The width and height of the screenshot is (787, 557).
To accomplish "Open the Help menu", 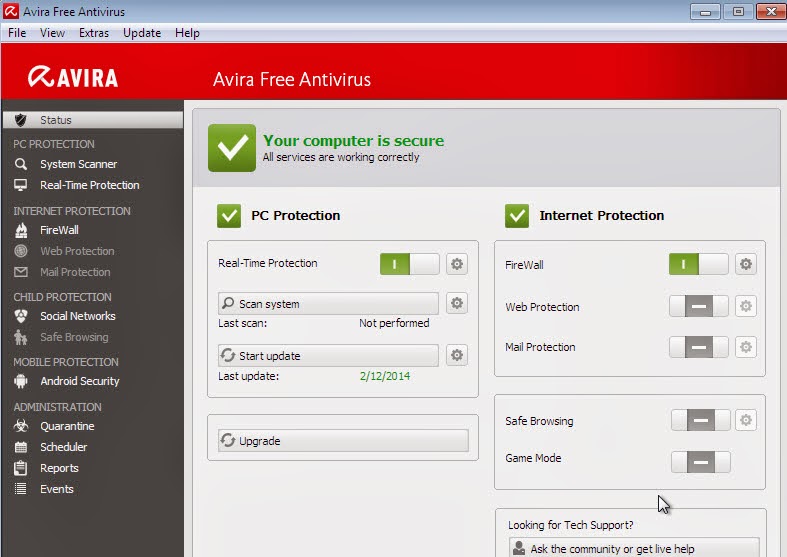I will [x=187, y=33].
